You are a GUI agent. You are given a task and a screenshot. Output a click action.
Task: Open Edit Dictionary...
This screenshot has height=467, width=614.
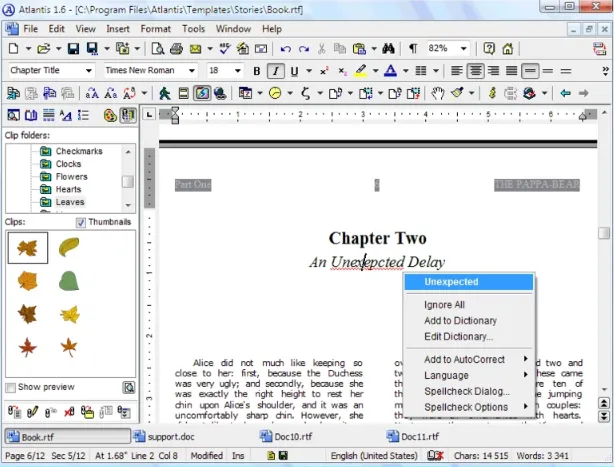click(469, 337)
